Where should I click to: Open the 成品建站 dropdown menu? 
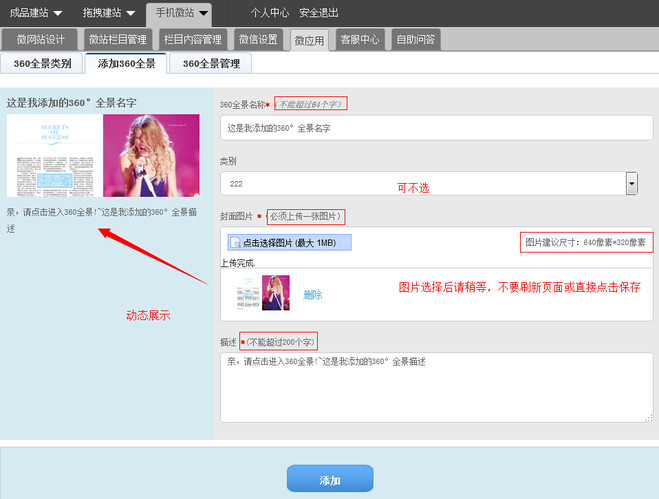coord(36,13)
